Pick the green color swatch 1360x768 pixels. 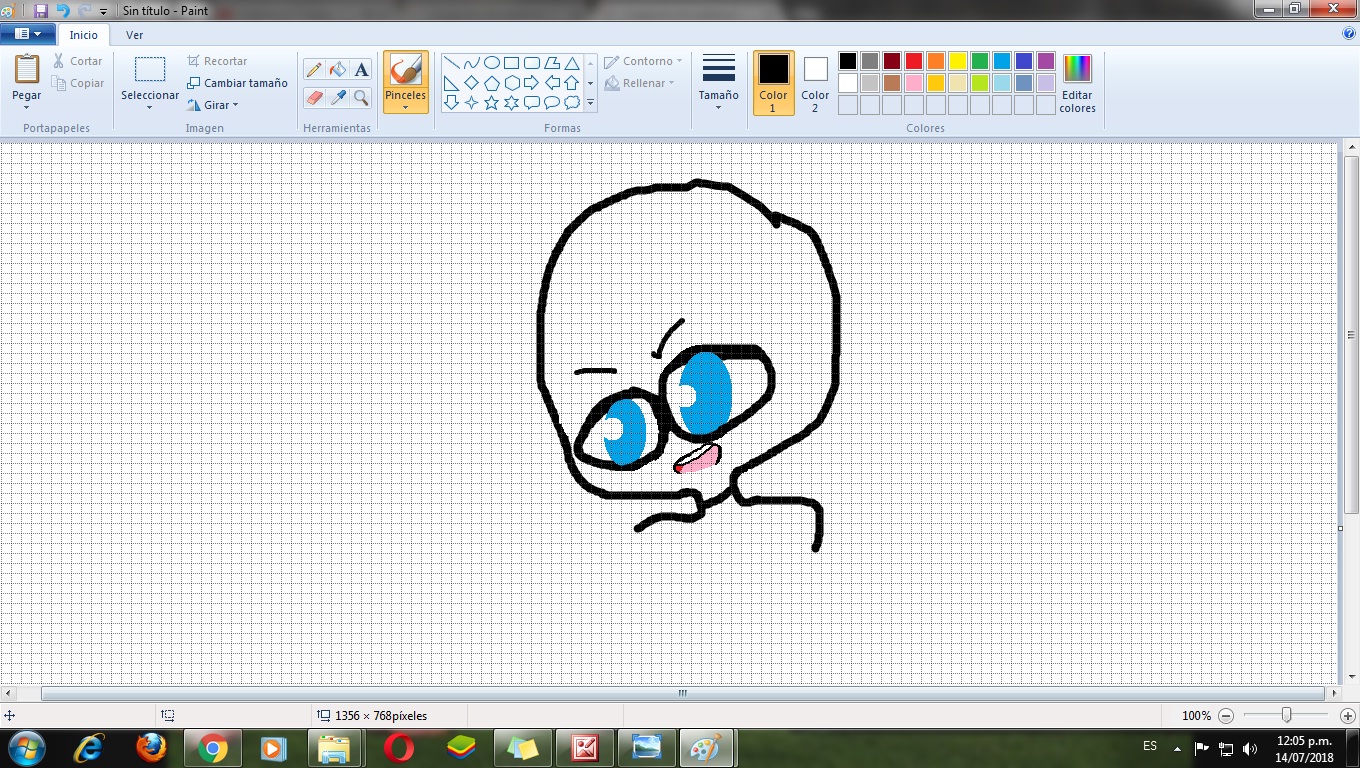click(980, 61)
